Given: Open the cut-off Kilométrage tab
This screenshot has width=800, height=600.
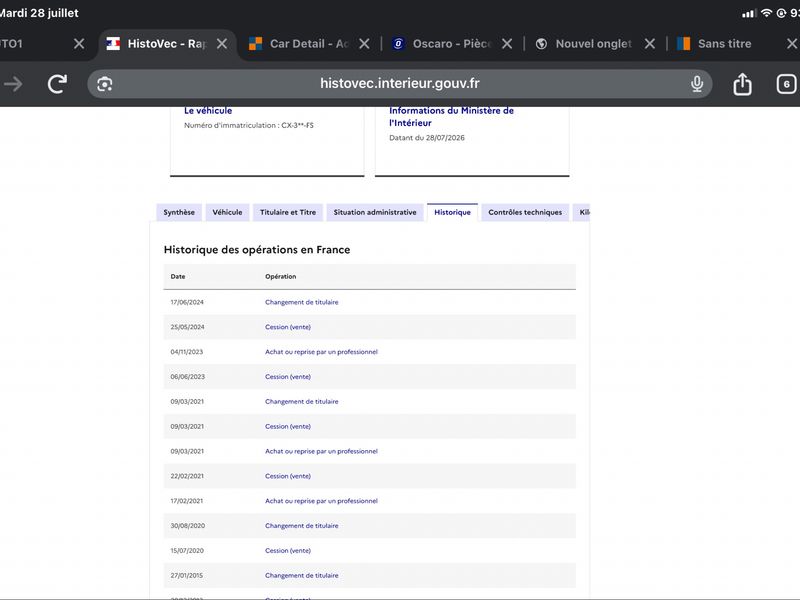Looking at the screenshot, I should [x=583, y=212].
